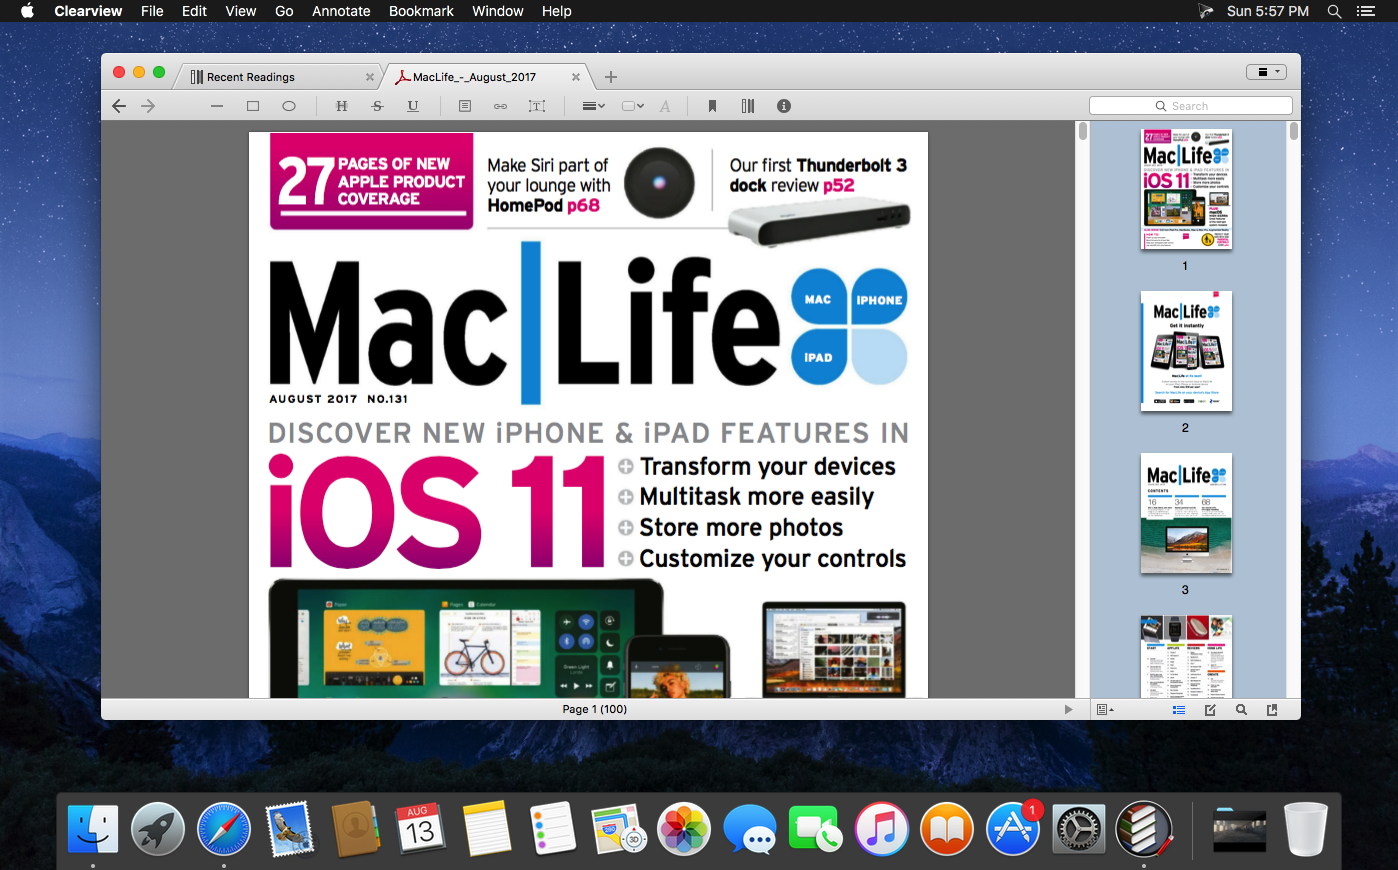Add a note annotation

pyautogui.click(x=465, y=106)
